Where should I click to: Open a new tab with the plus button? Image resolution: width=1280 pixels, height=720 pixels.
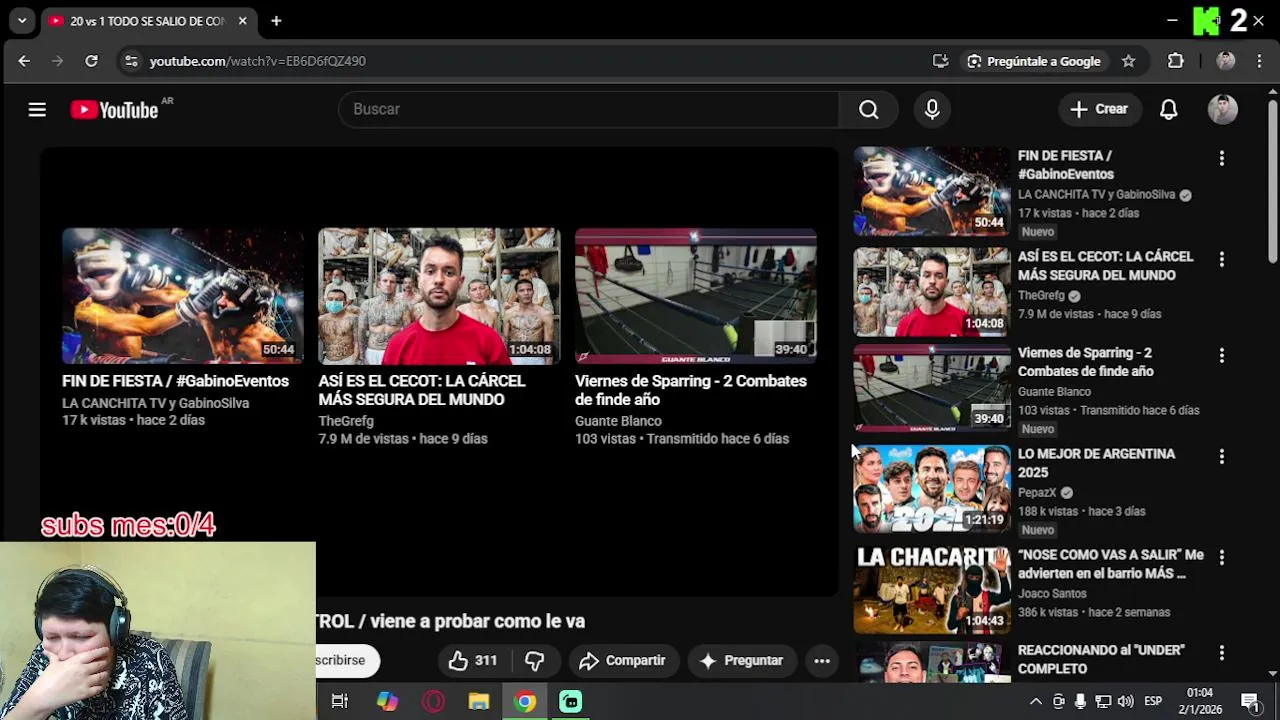(x=276, y=21)
